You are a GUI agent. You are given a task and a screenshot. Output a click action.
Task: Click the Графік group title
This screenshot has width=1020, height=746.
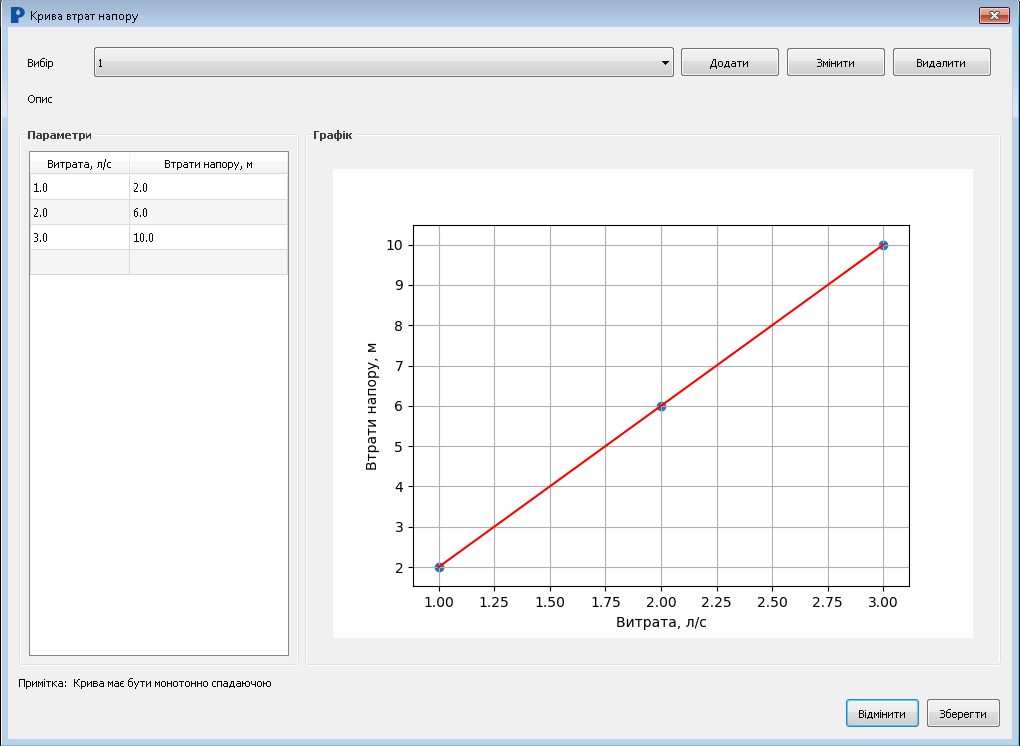pyautogui.click(x=332, y=135)
